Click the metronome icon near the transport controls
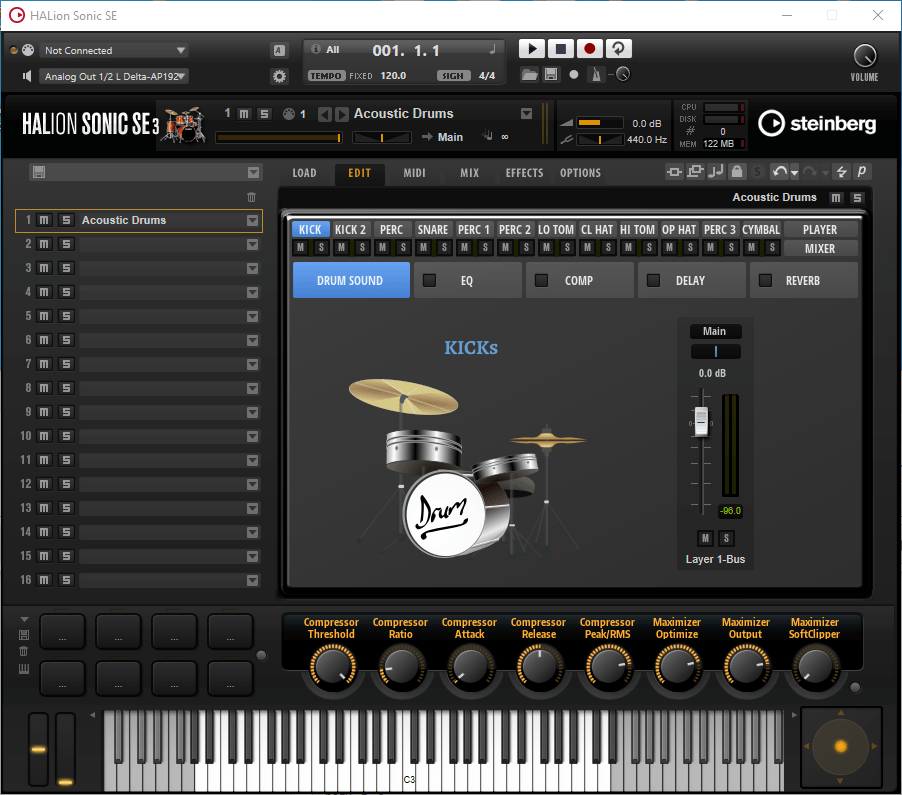The image size is (902, 795). tap(594, 73)
